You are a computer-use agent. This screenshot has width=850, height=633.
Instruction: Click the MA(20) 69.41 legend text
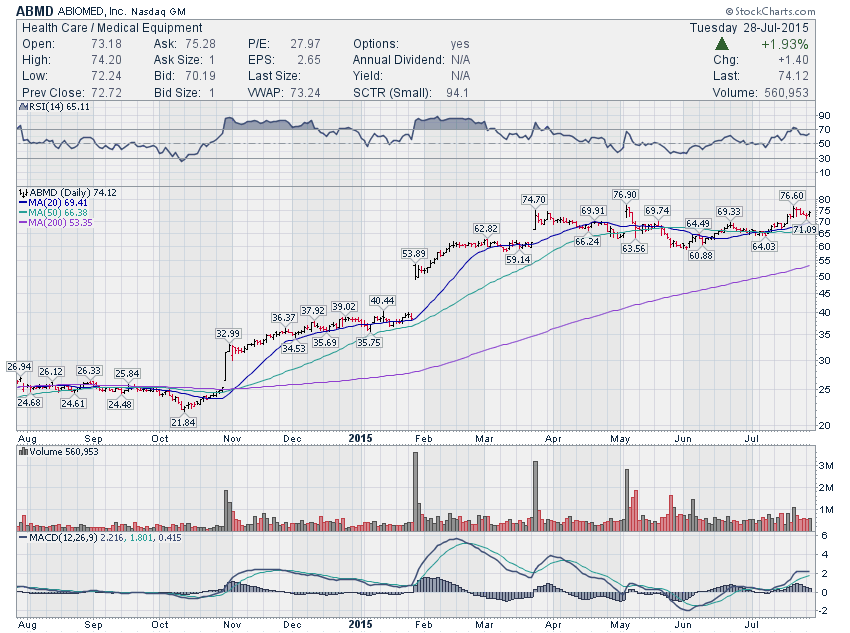coord(57,203)
